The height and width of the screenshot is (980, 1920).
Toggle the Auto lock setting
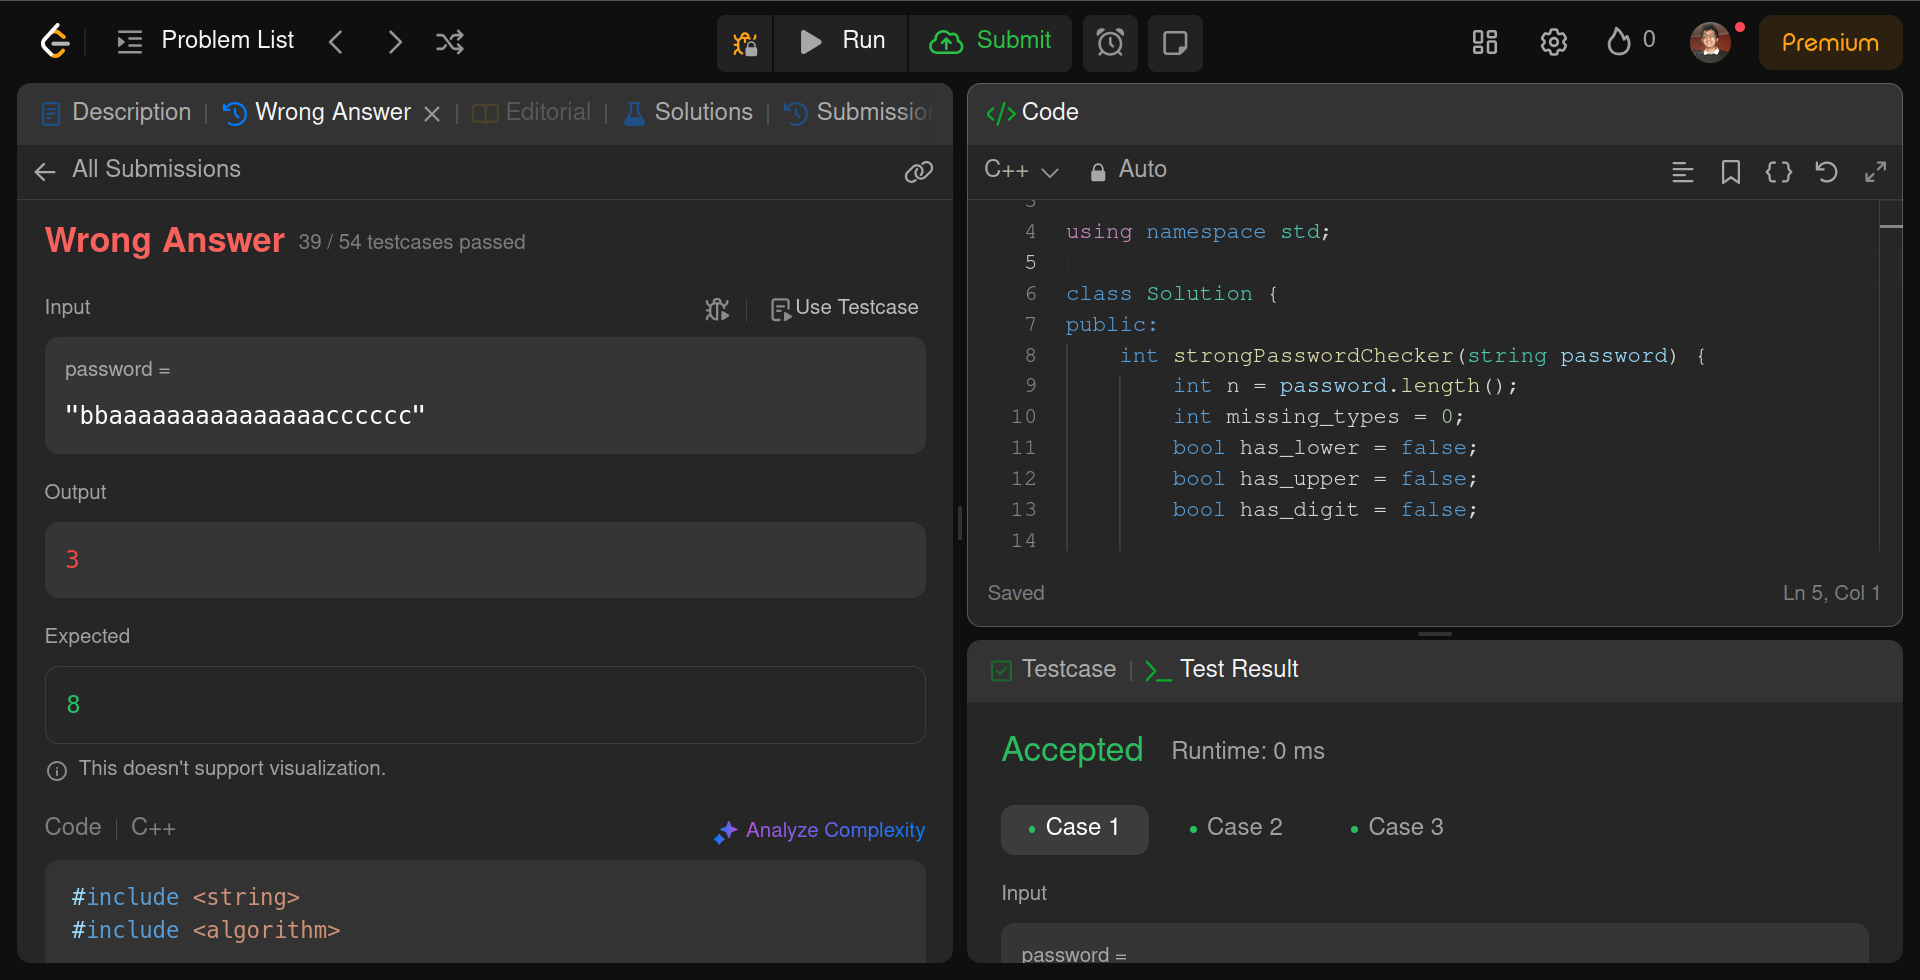[1128, 170]
